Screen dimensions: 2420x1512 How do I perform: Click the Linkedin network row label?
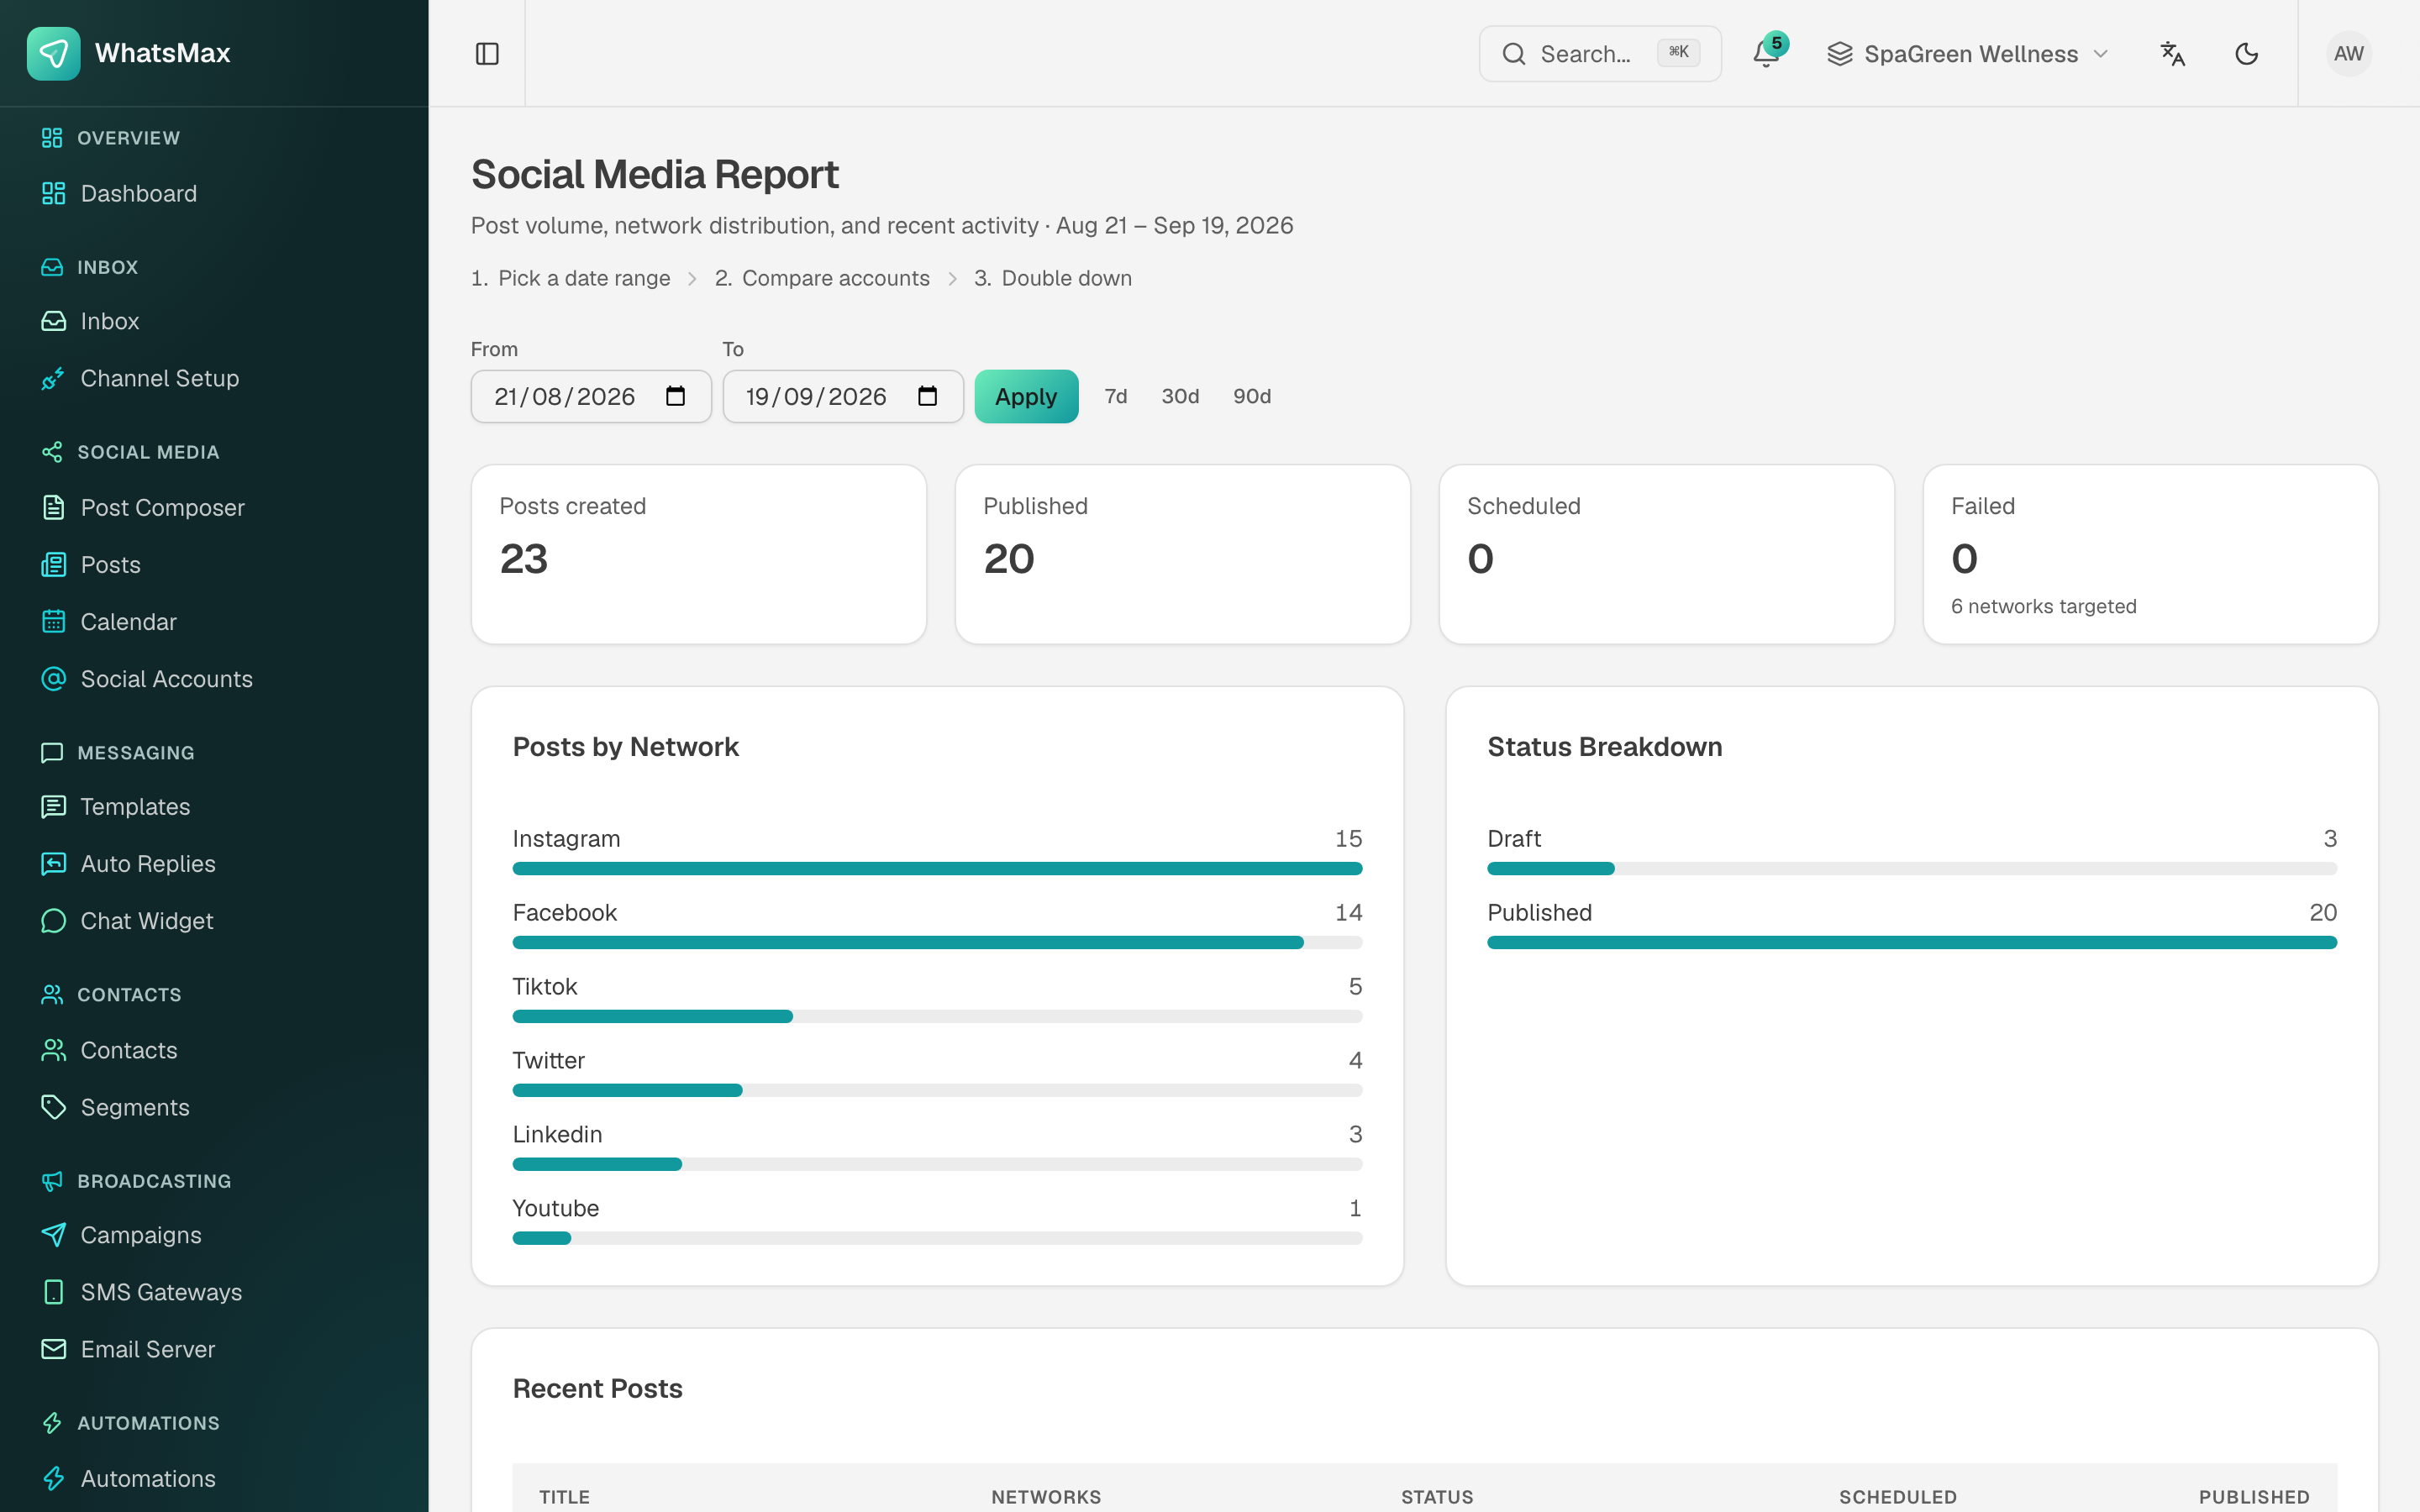click(x=557, y=1134)
